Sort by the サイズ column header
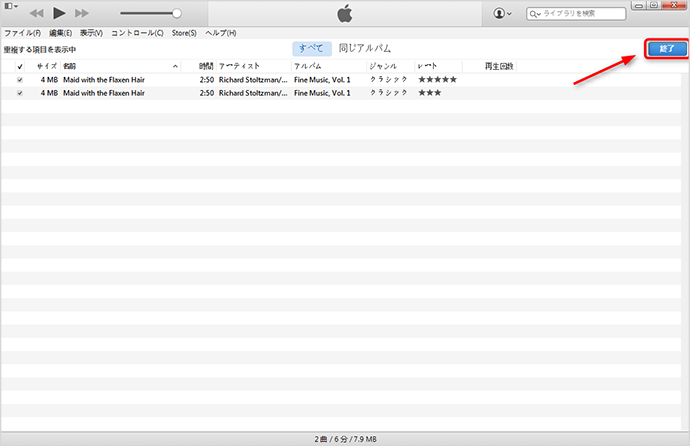 tap(47, 66)
